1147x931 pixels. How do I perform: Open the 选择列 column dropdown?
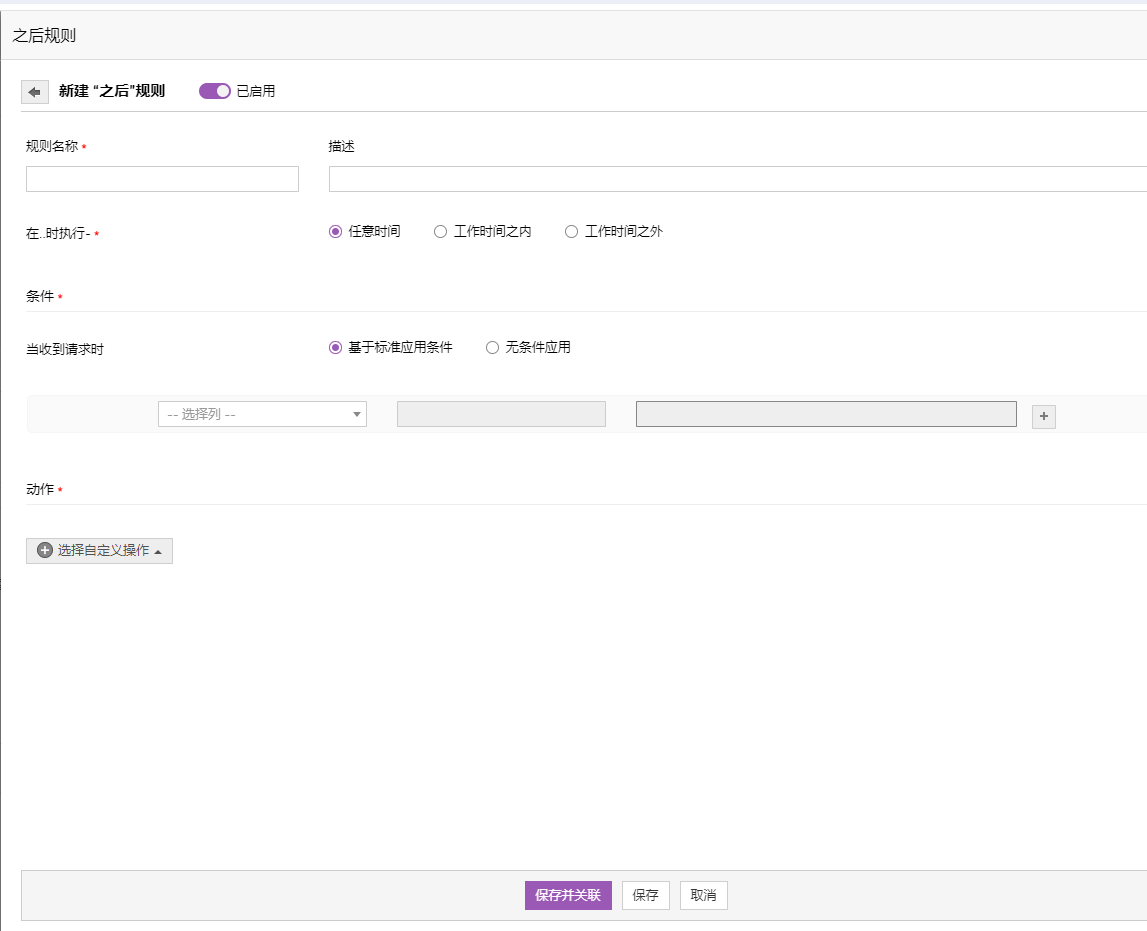click(x=262, y=414)
